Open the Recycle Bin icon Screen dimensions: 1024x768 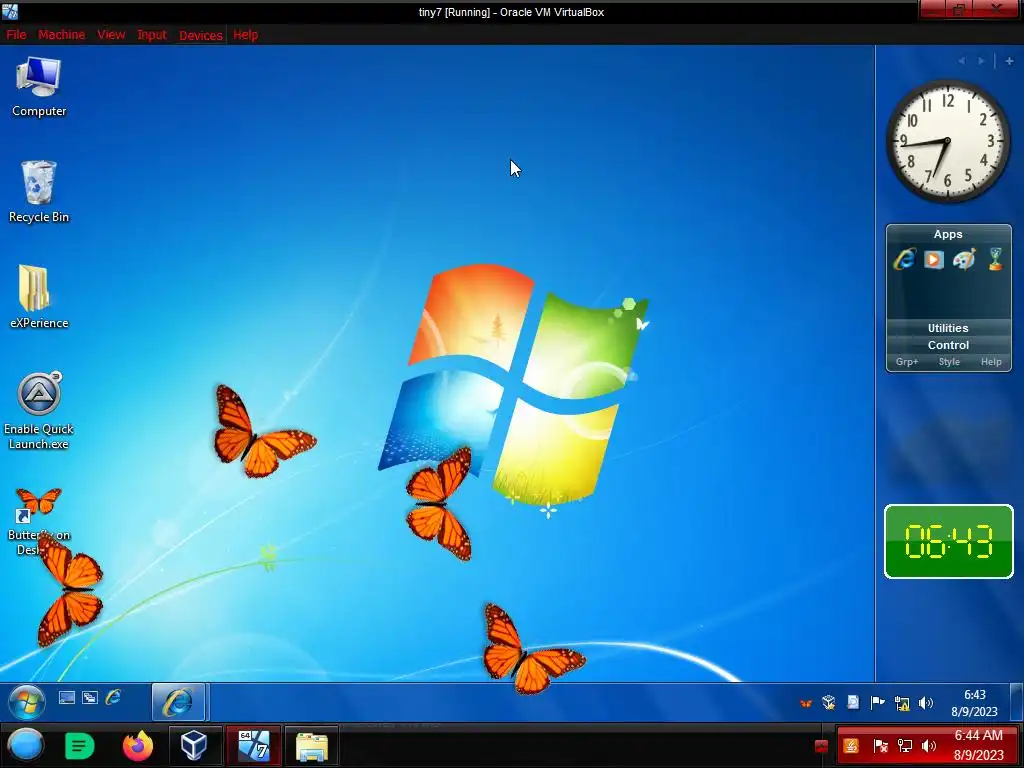click(39, 192)
